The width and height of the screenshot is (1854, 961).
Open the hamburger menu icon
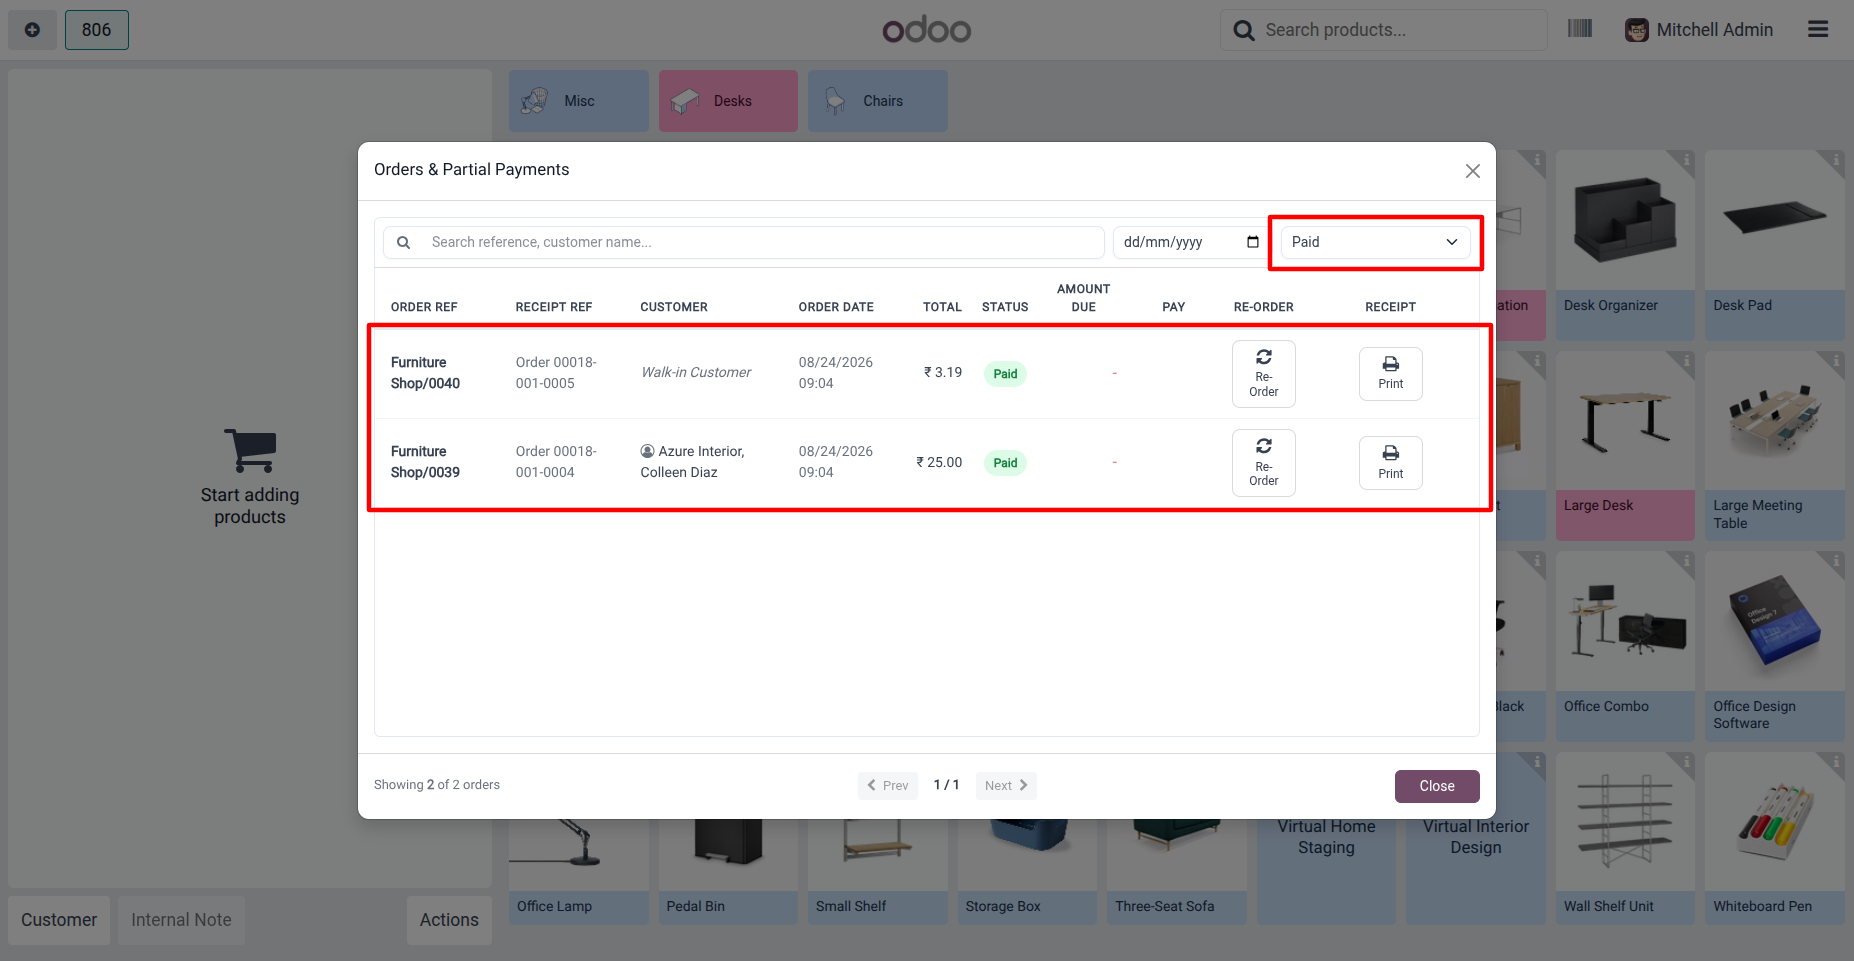pos(1818,30)
